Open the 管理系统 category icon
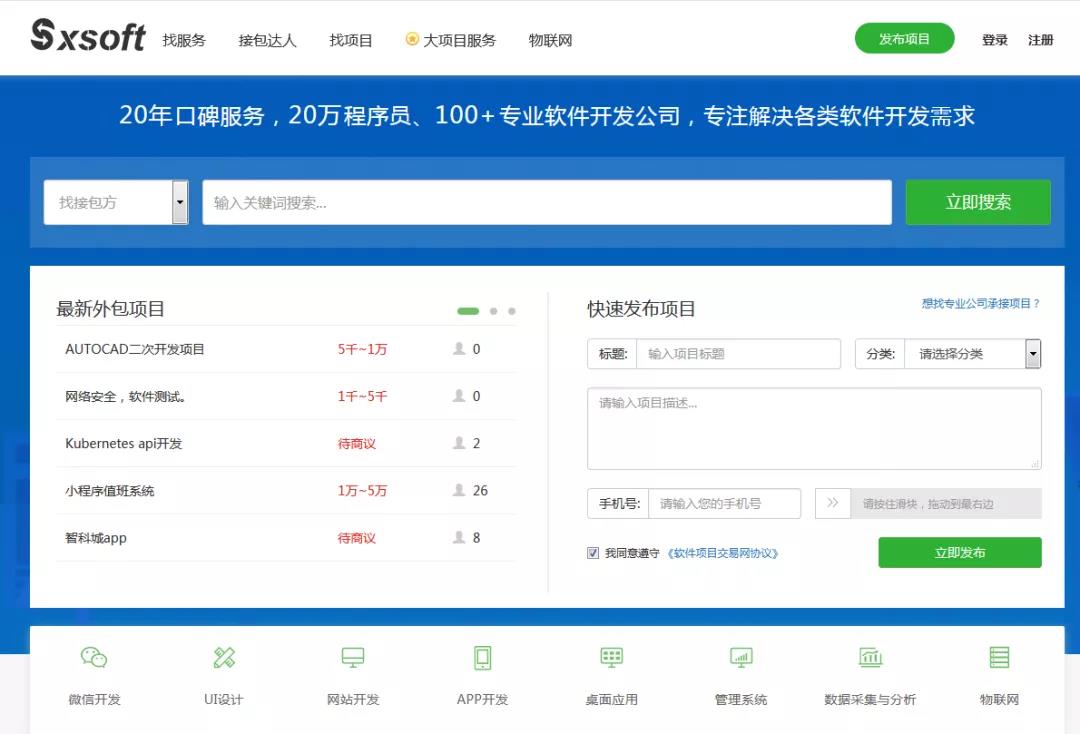Image resolution: width=1080 pixels, height=734 pixels. coord(740,658)
